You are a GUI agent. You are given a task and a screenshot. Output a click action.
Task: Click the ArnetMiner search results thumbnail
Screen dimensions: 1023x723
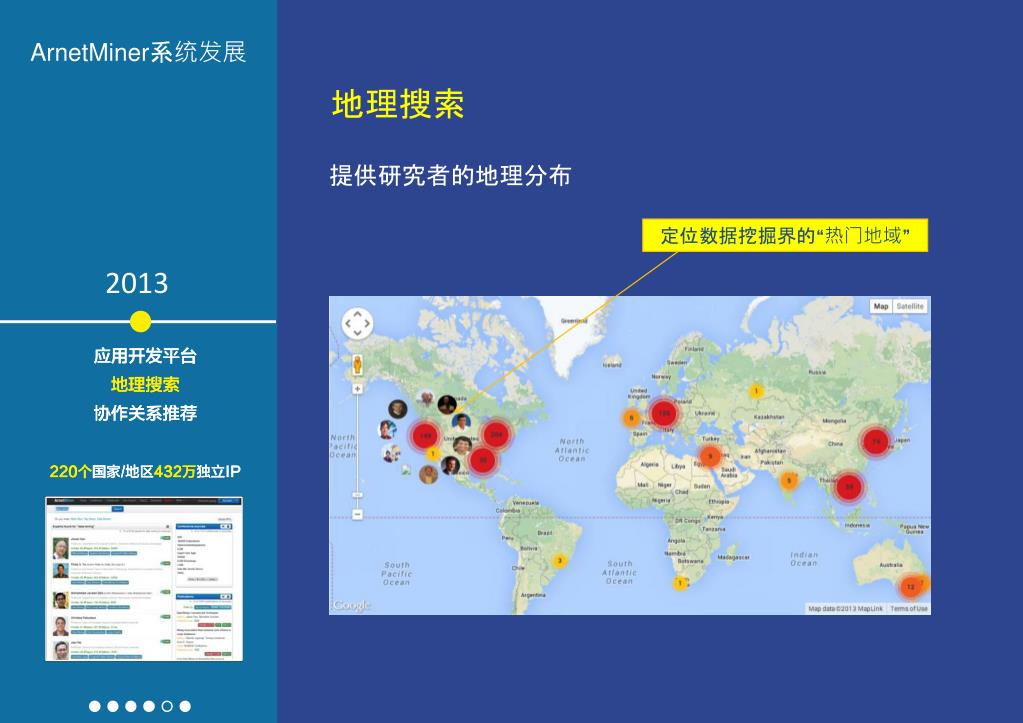point(144,579)
